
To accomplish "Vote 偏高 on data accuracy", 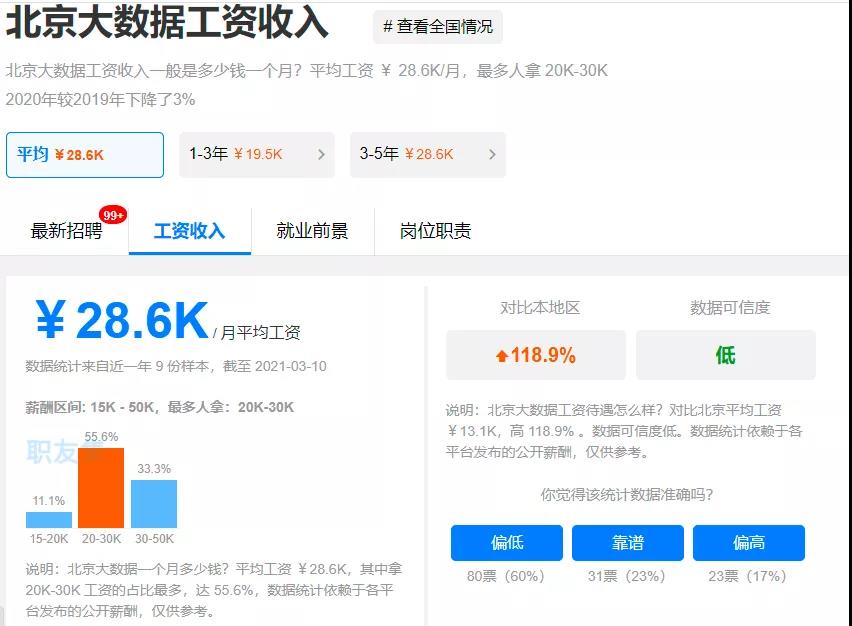I will click(x=748, y=543).
